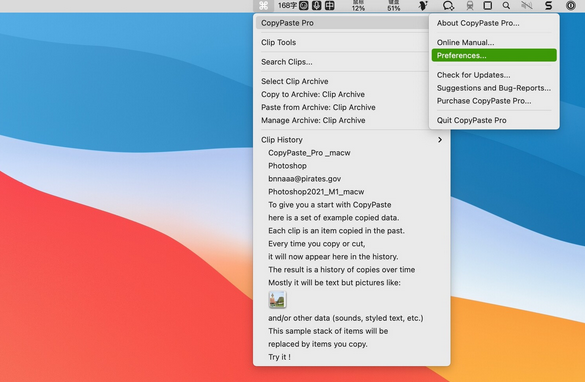This screenshot has height=382, width=585.
Task: Open the Clip Tools menu item
Action: click(342, 43)
